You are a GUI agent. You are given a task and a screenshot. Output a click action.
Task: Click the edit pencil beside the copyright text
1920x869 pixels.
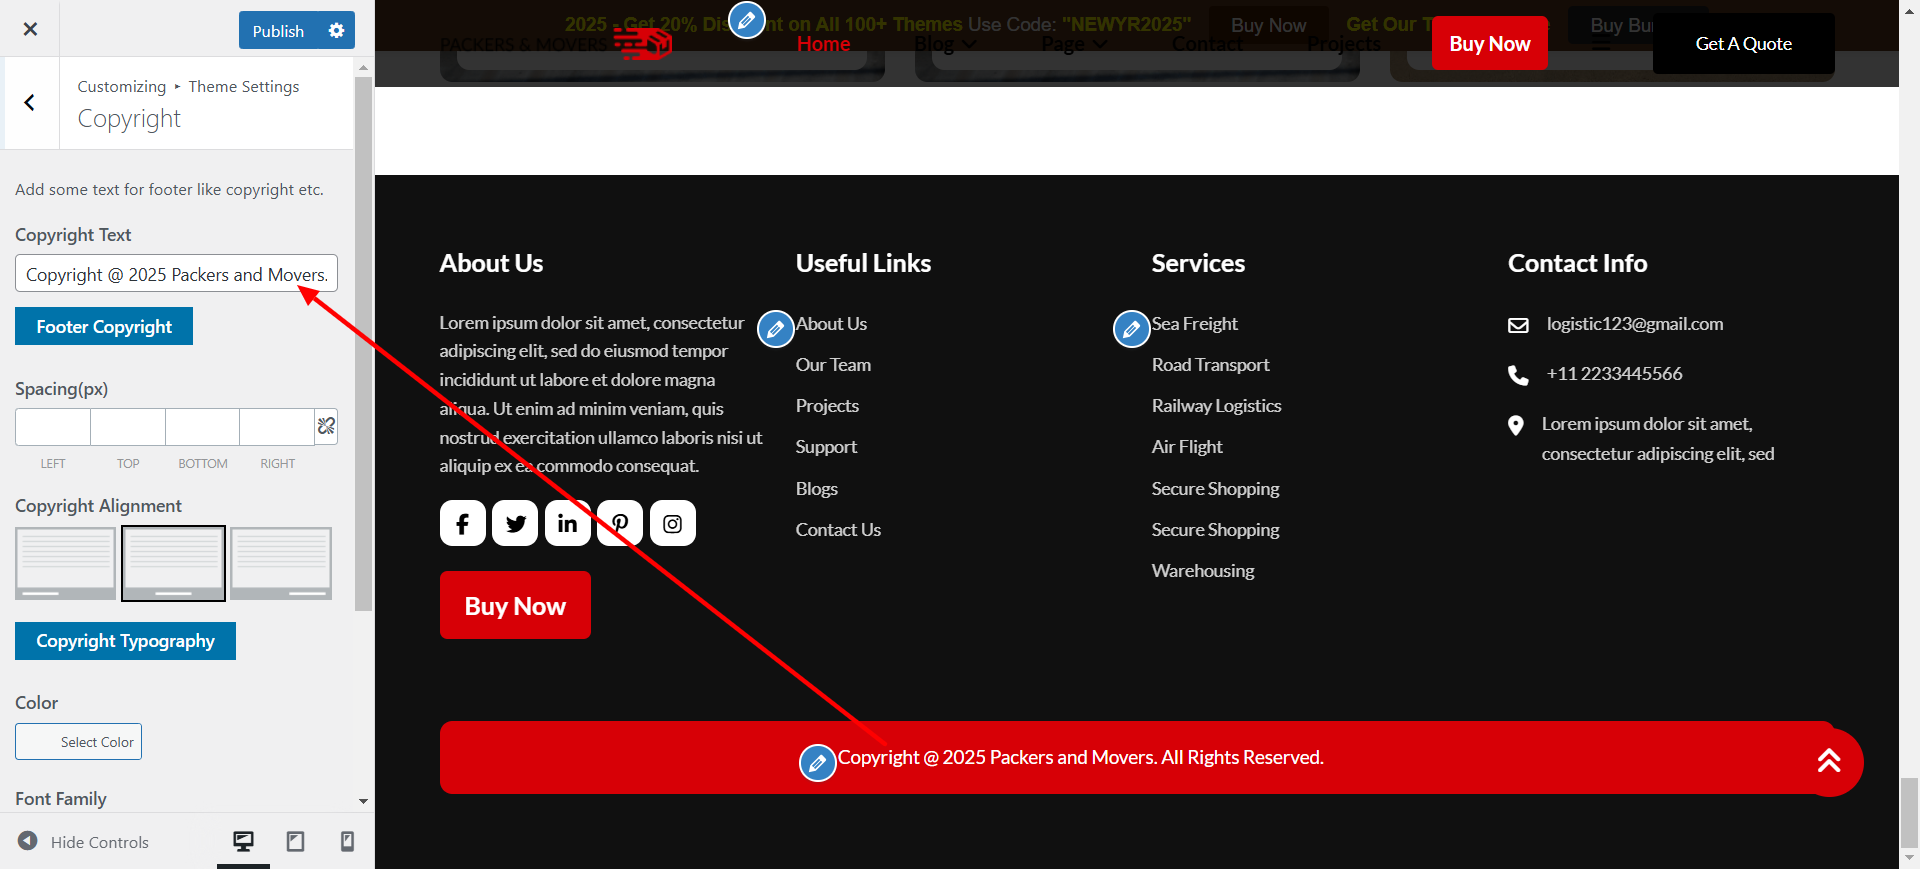point(817,763)
